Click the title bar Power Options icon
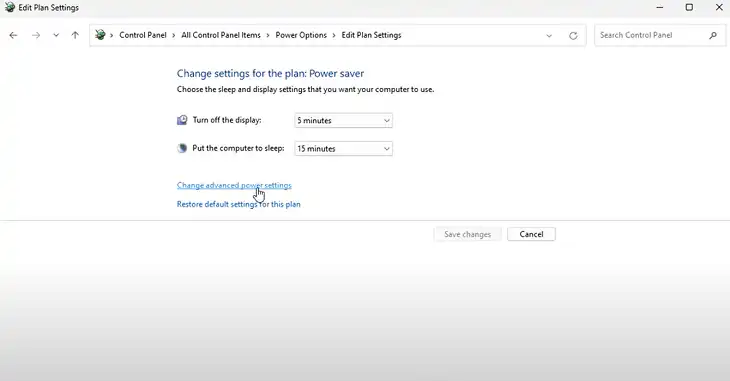Viewport: 730px width, 381px height. pos(10,7)
